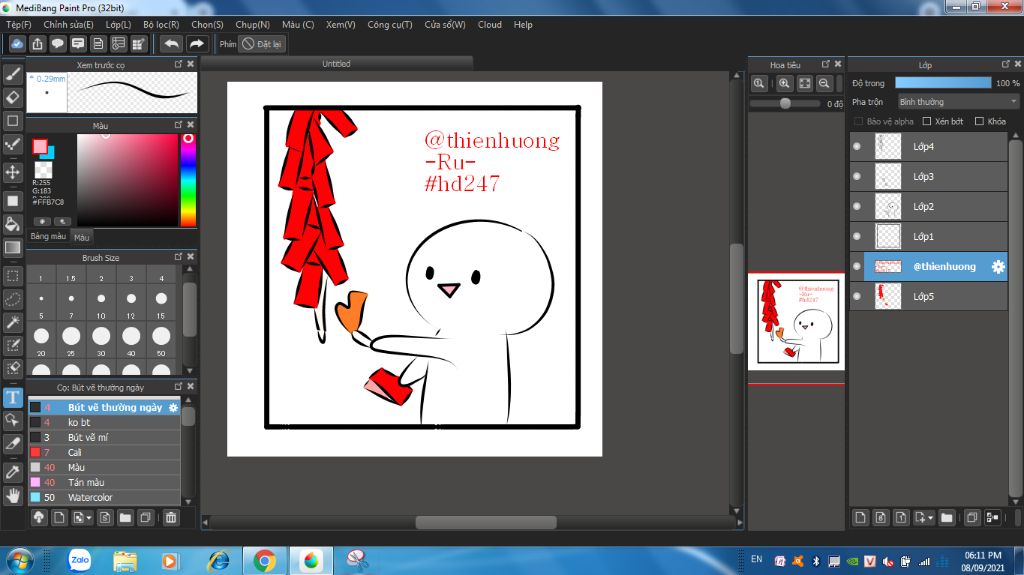
Task: Undock the Hoa tiêu navigator panel
Action: click(x=825, y=64)
